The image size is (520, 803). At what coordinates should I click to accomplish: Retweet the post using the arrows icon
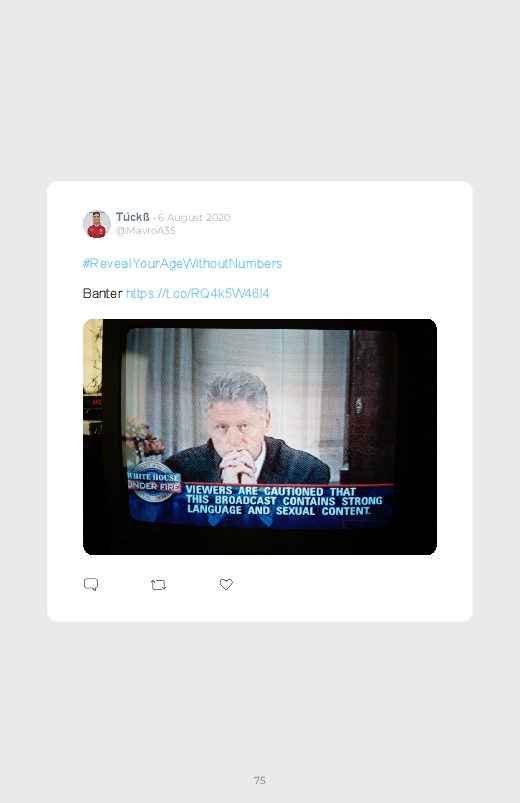tap(158, 584)
